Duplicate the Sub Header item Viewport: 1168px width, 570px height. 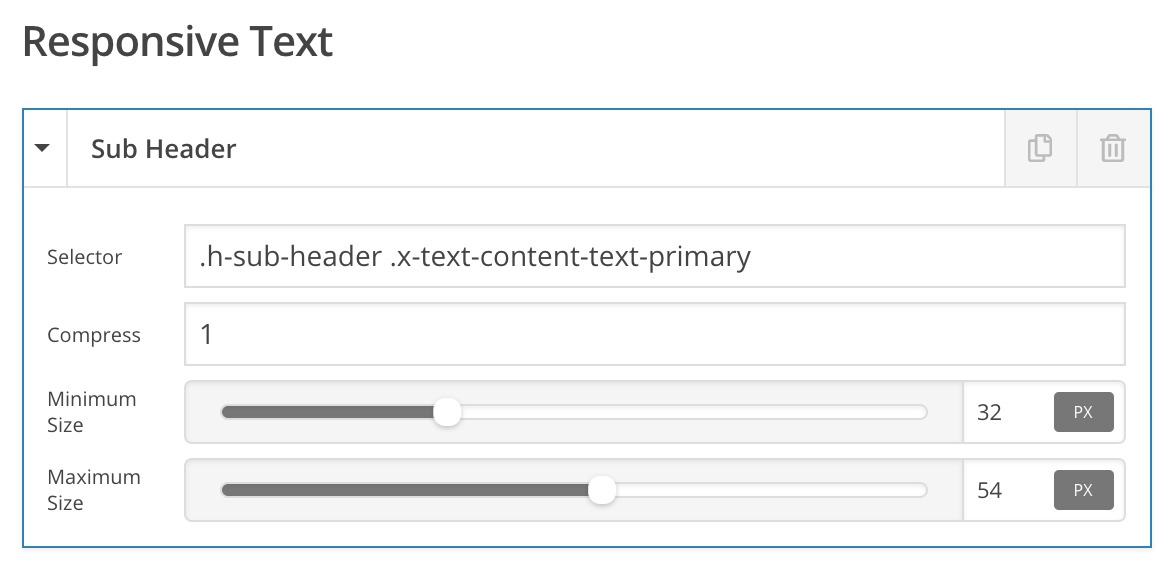1041,148
